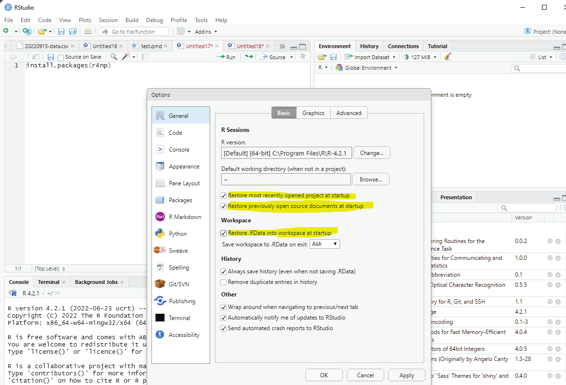Click the find magnifier icon in editor toolbar

[x=114, y=57]
